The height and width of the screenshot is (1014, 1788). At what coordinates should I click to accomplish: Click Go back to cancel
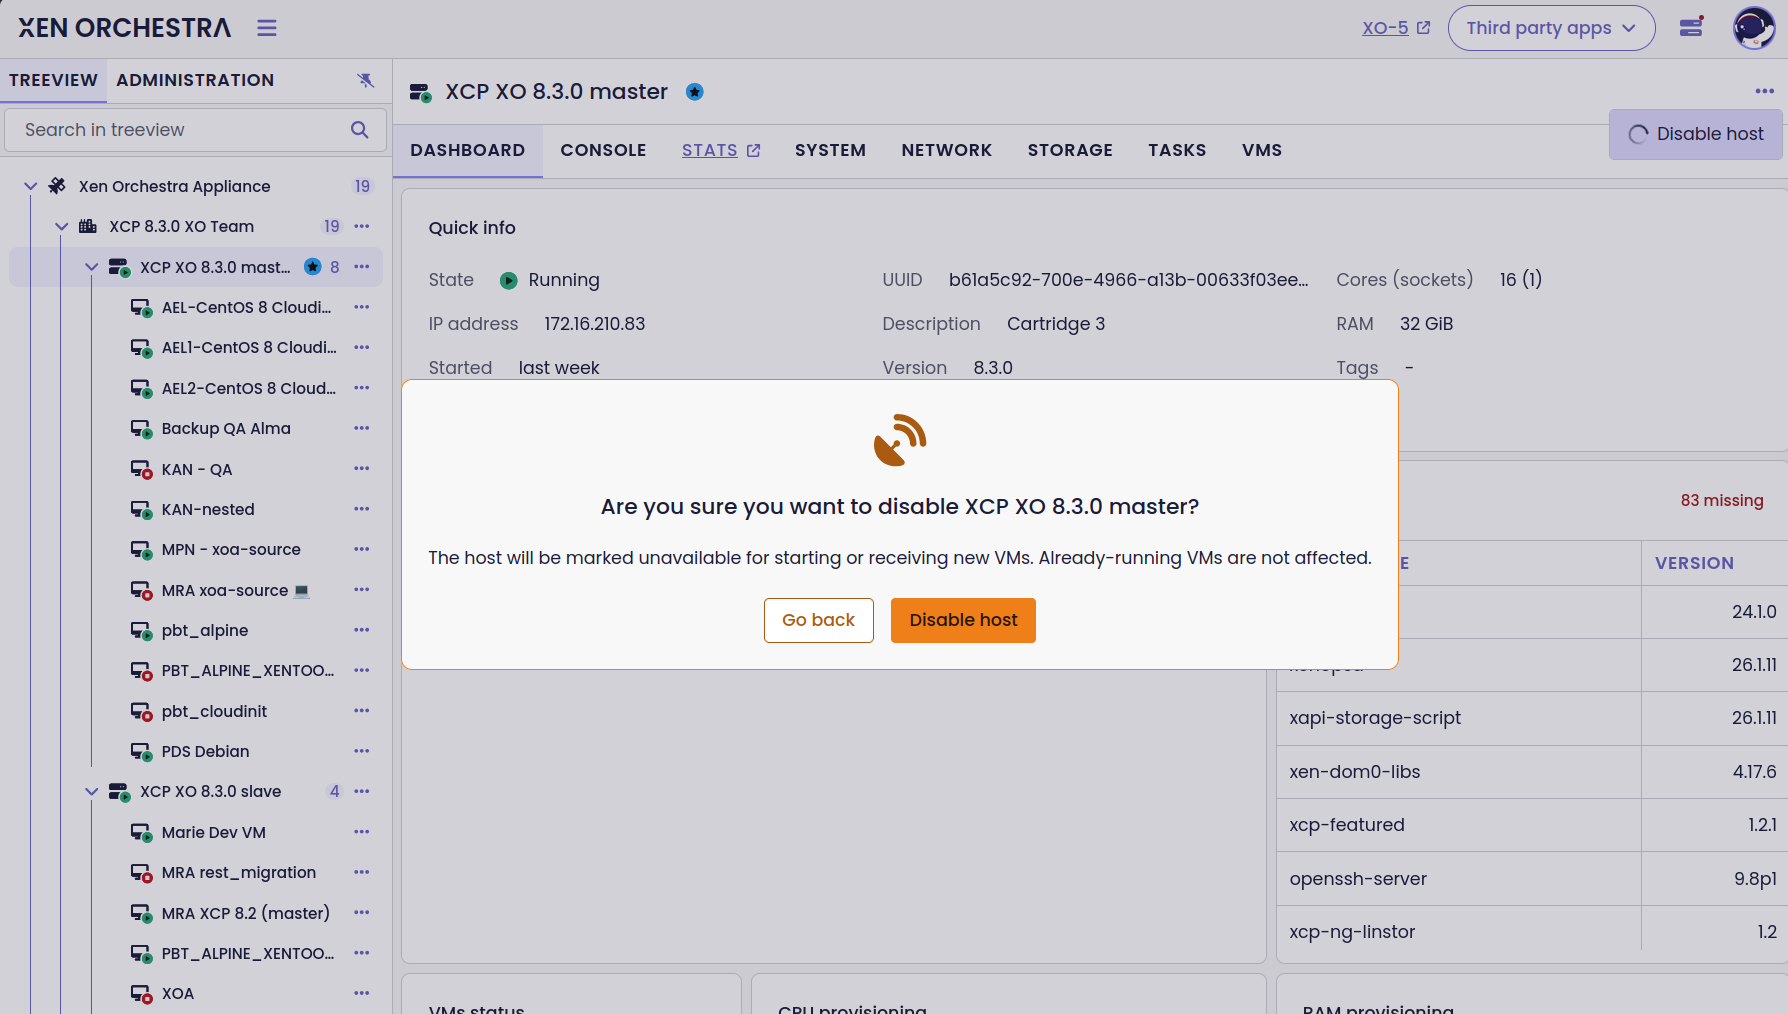click(818, 620)
